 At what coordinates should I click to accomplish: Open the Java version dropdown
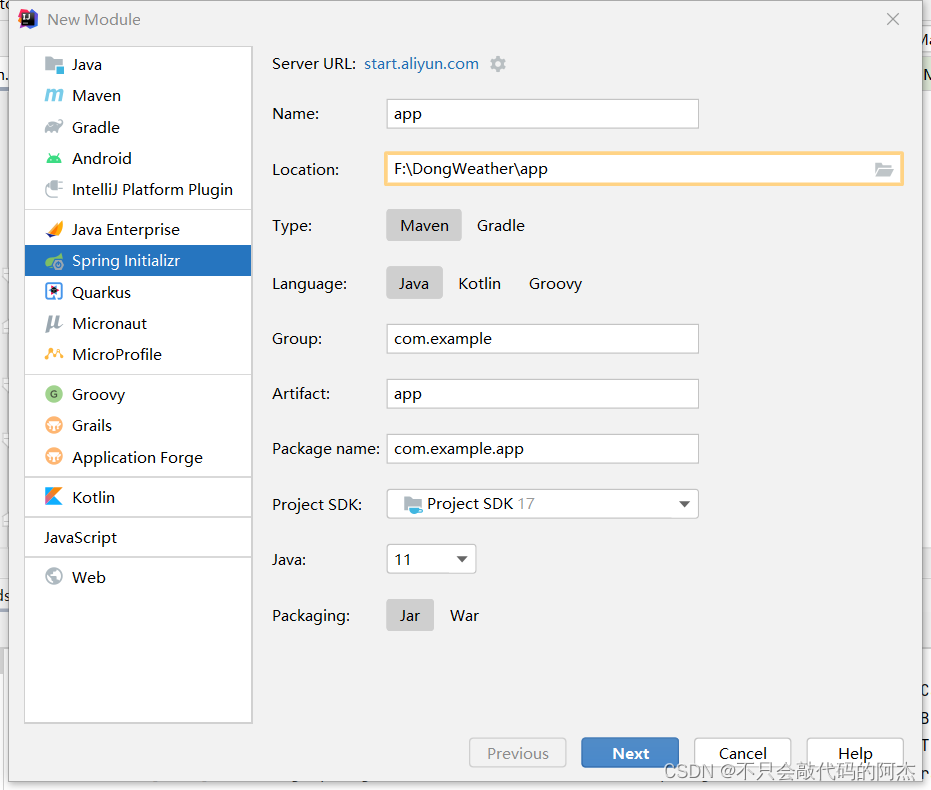pos(431,559)
